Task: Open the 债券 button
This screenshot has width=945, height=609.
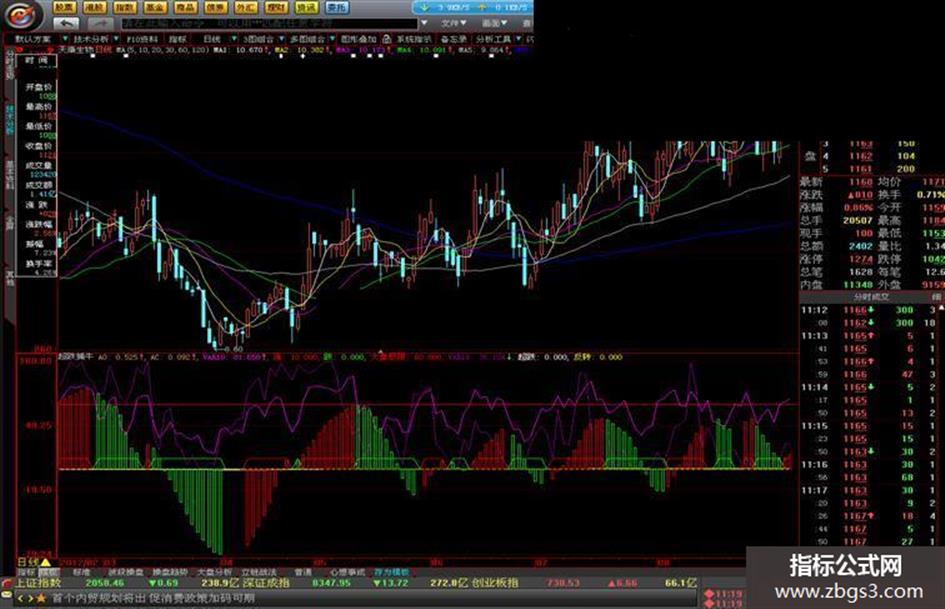Action: pyautogui.click(x=215, y=7)
